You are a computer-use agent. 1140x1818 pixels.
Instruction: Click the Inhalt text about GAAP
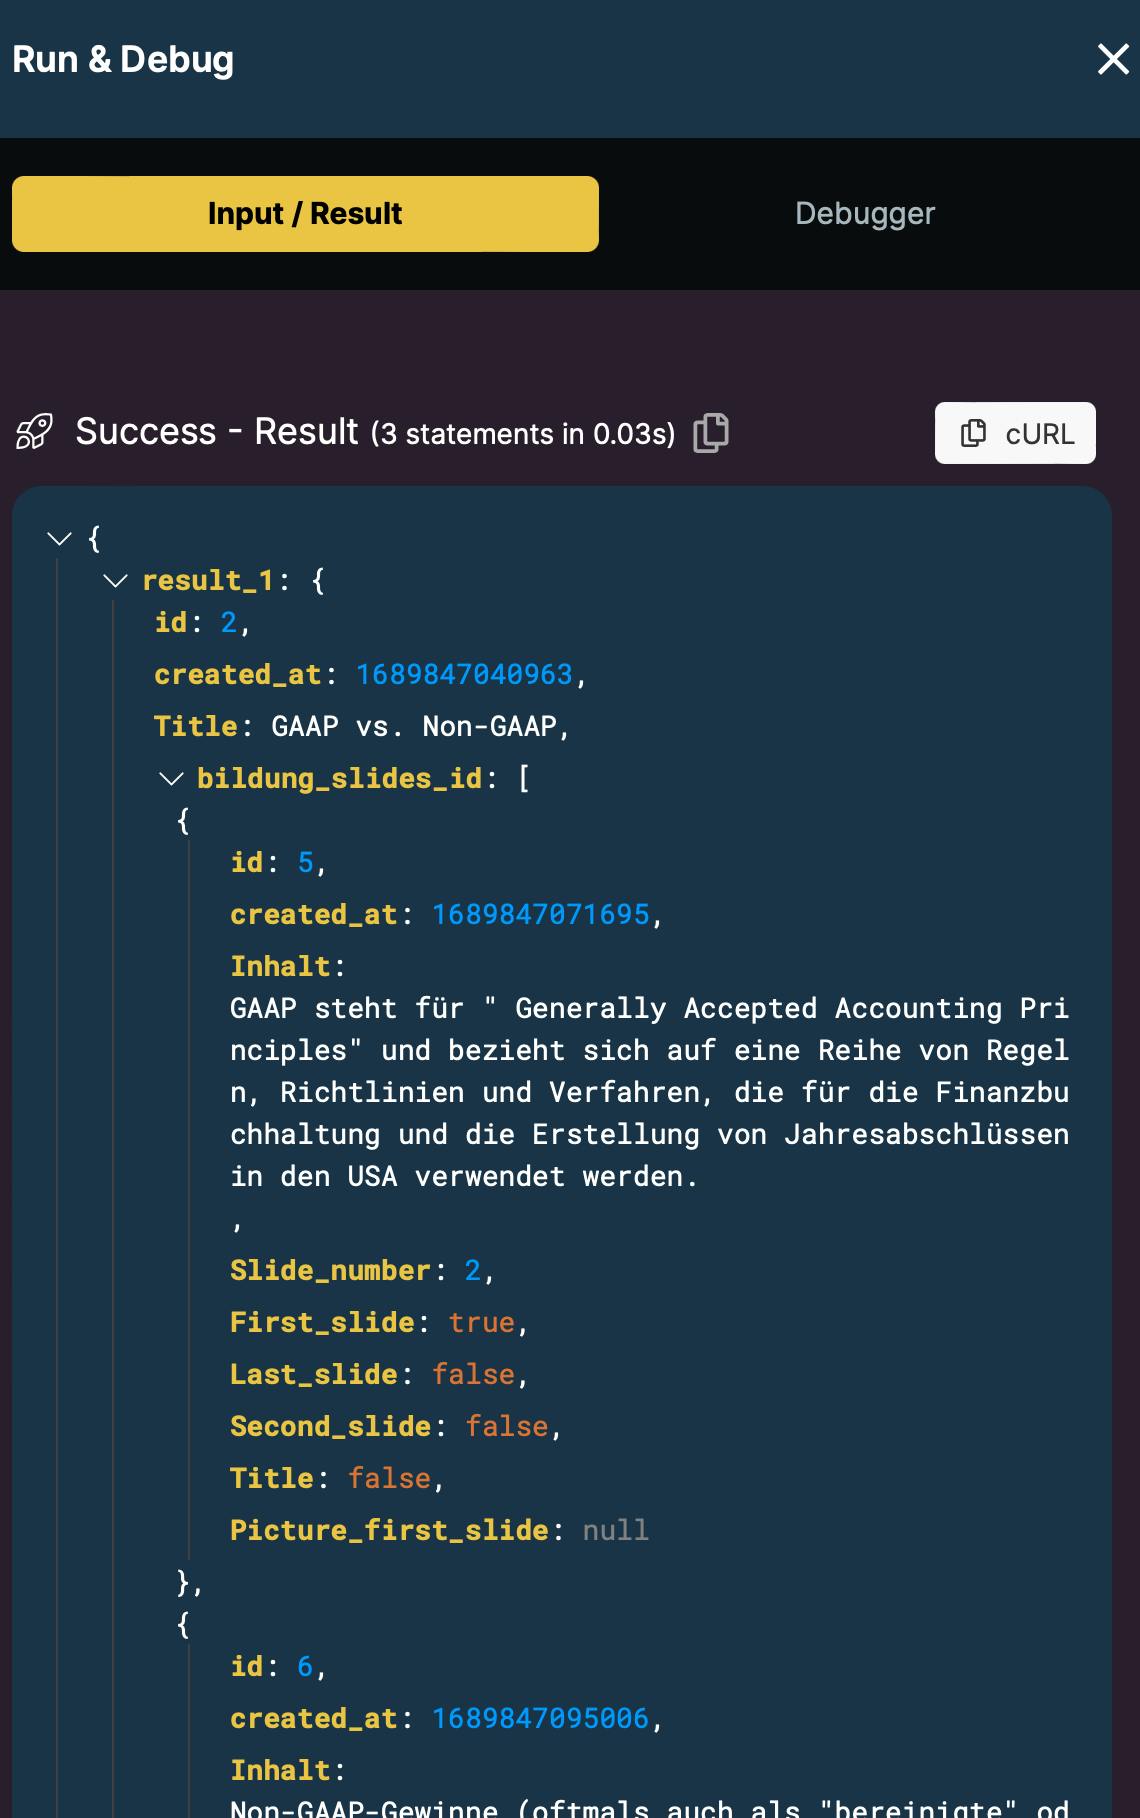[x=649, y=1092]
